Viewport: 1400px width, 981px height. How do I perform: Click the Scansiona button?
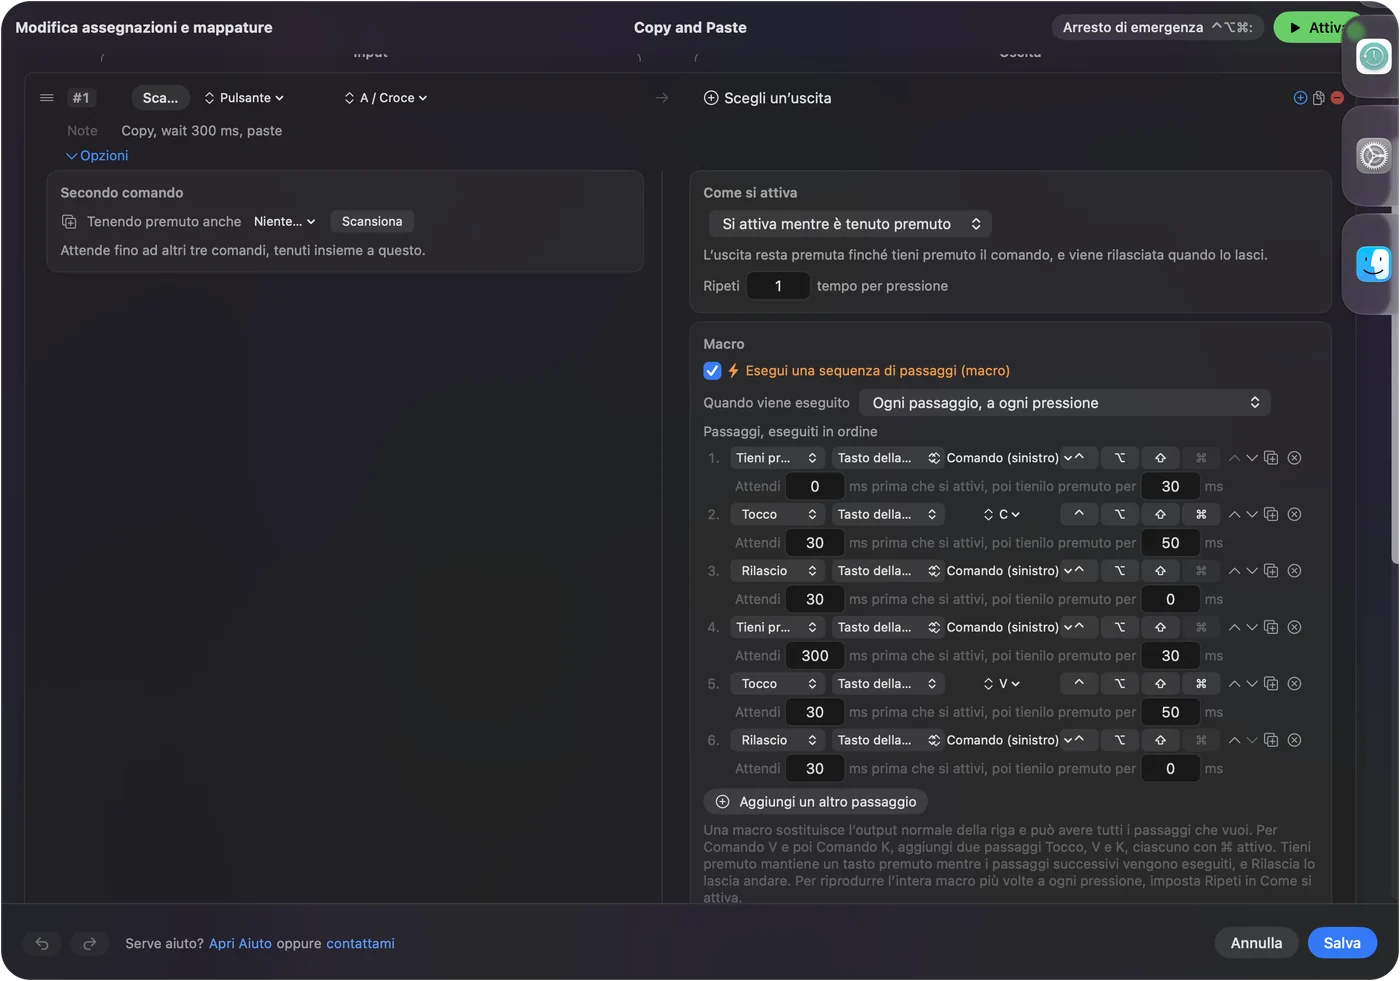372,222
